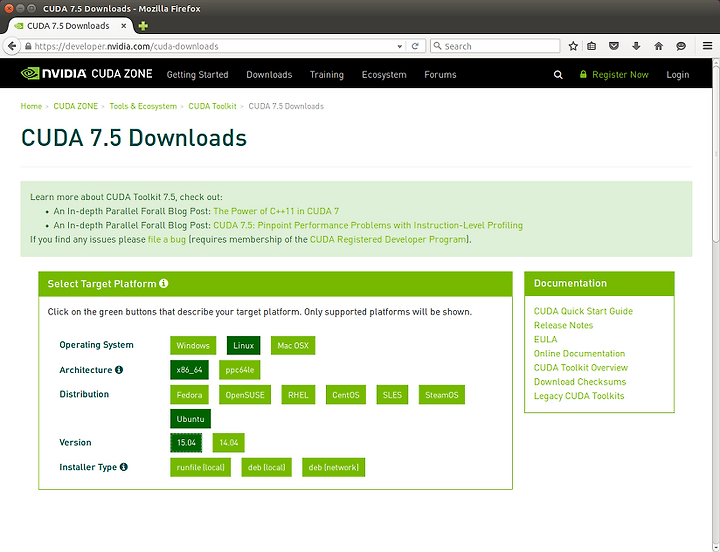Open the Firefox hamburger menu

click(x=707, y=46)
